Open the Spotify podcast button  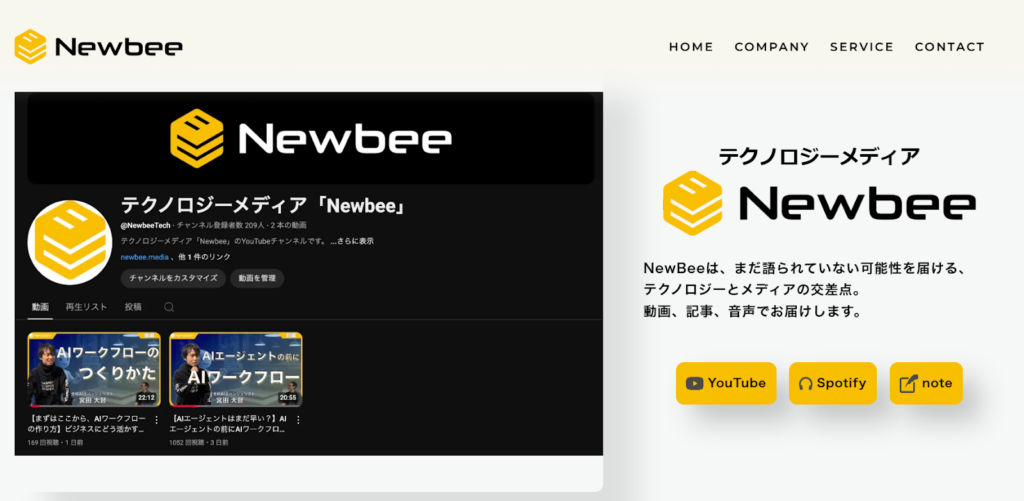tap(833, 383)
